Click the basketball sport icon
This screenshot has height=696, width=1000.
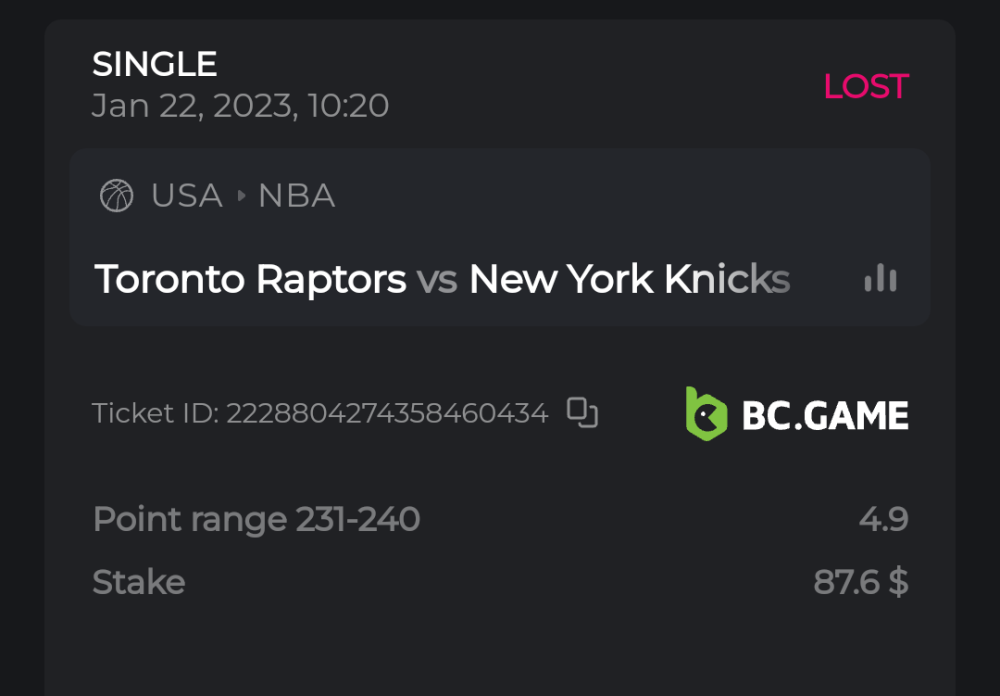click(x=117, y=196)
